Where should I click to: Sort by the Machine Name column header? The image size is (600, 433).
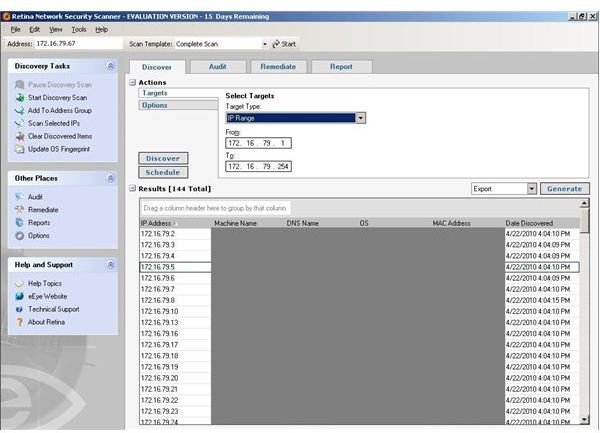click(x=248, y=223)
